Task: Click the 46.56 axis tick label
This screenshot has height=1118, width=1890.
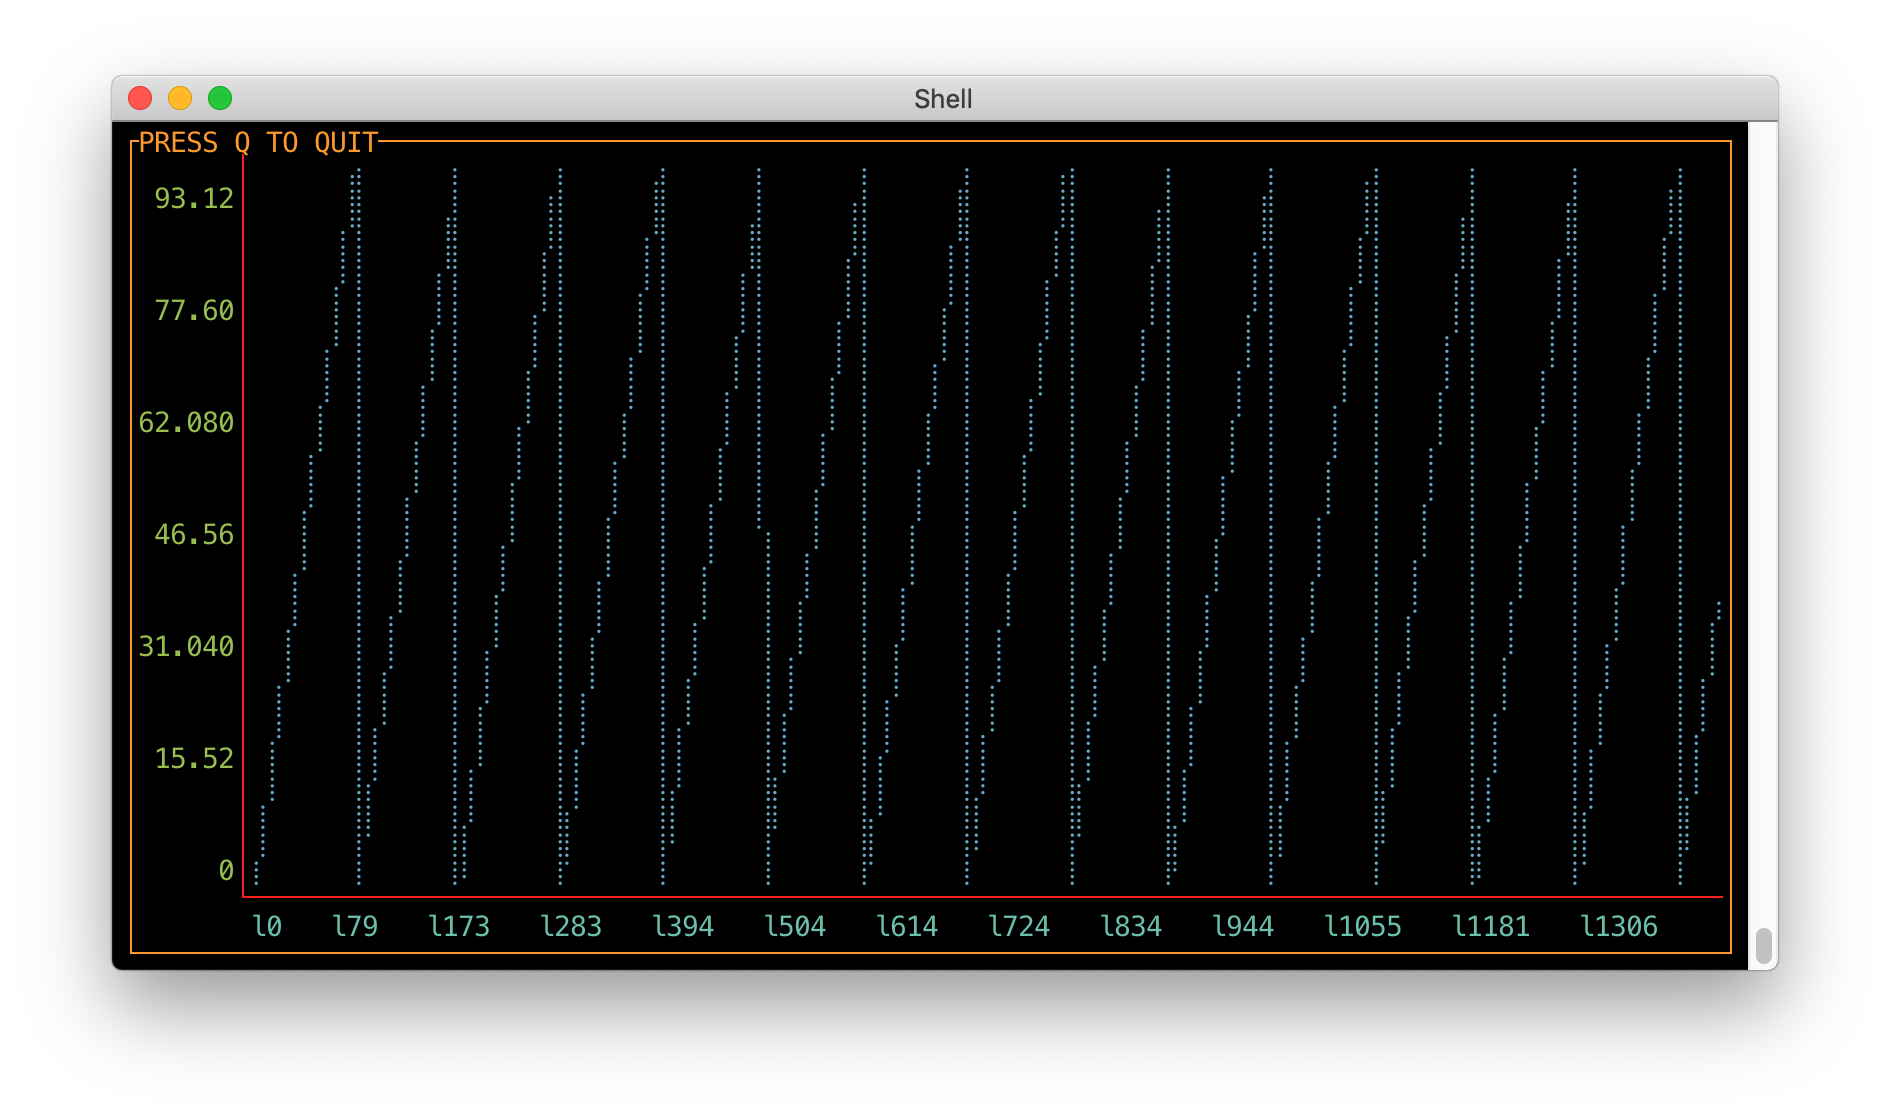Action: click(x=192, y=535)
